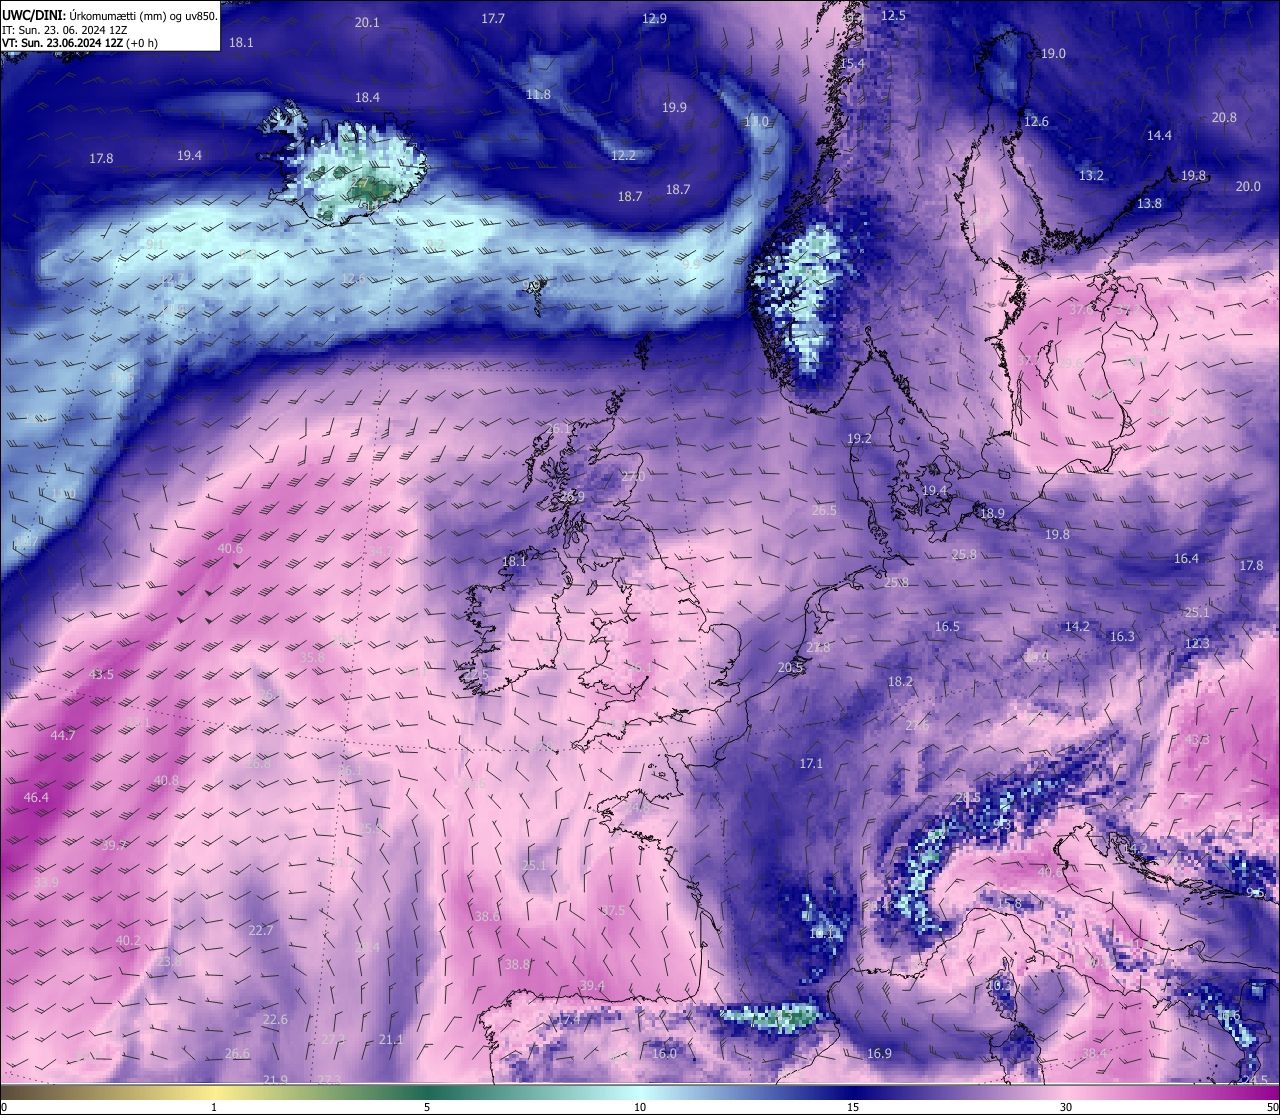The height and width of the screenshot is (1115, 1280).
Task: Click the map value '22.6'
Action: click(x=275, y=1019)
